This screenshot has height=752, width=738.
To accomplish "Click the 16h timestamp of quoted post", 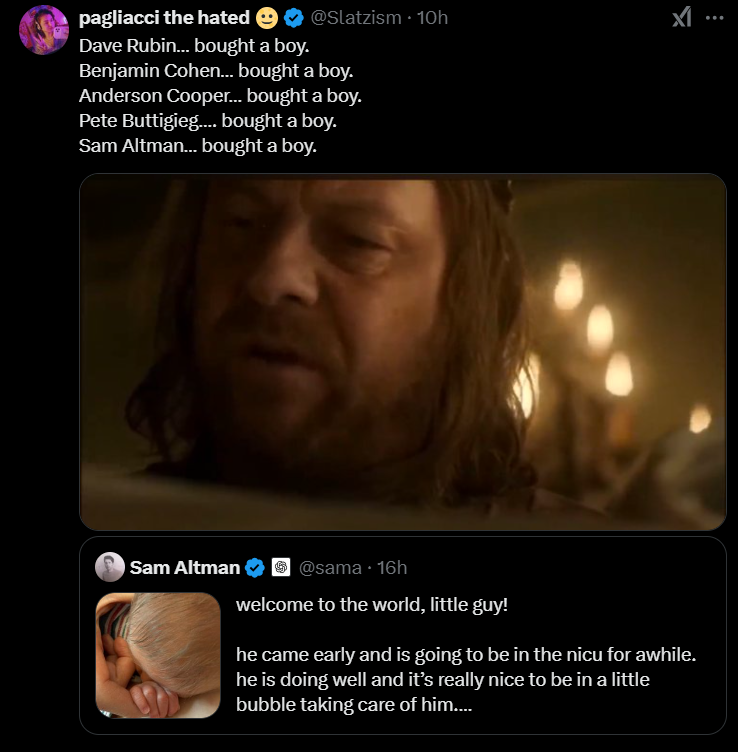I will pos(392,568).
